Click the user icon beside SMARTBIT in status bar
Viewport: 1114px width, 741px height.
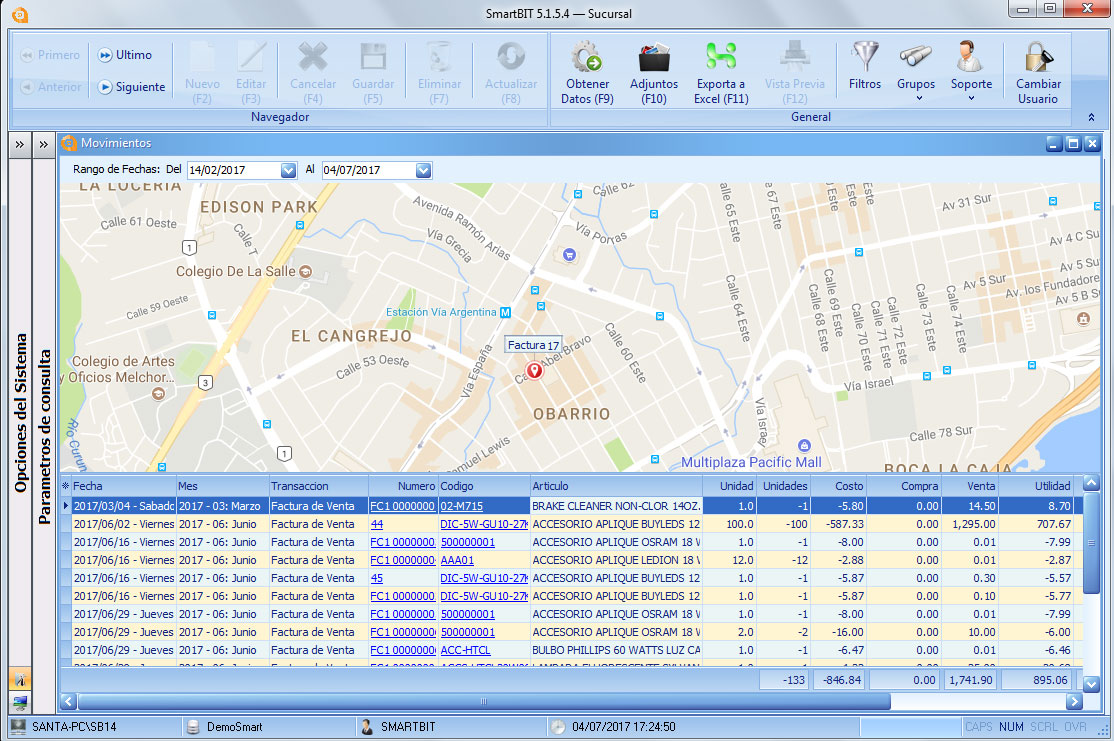367,727
